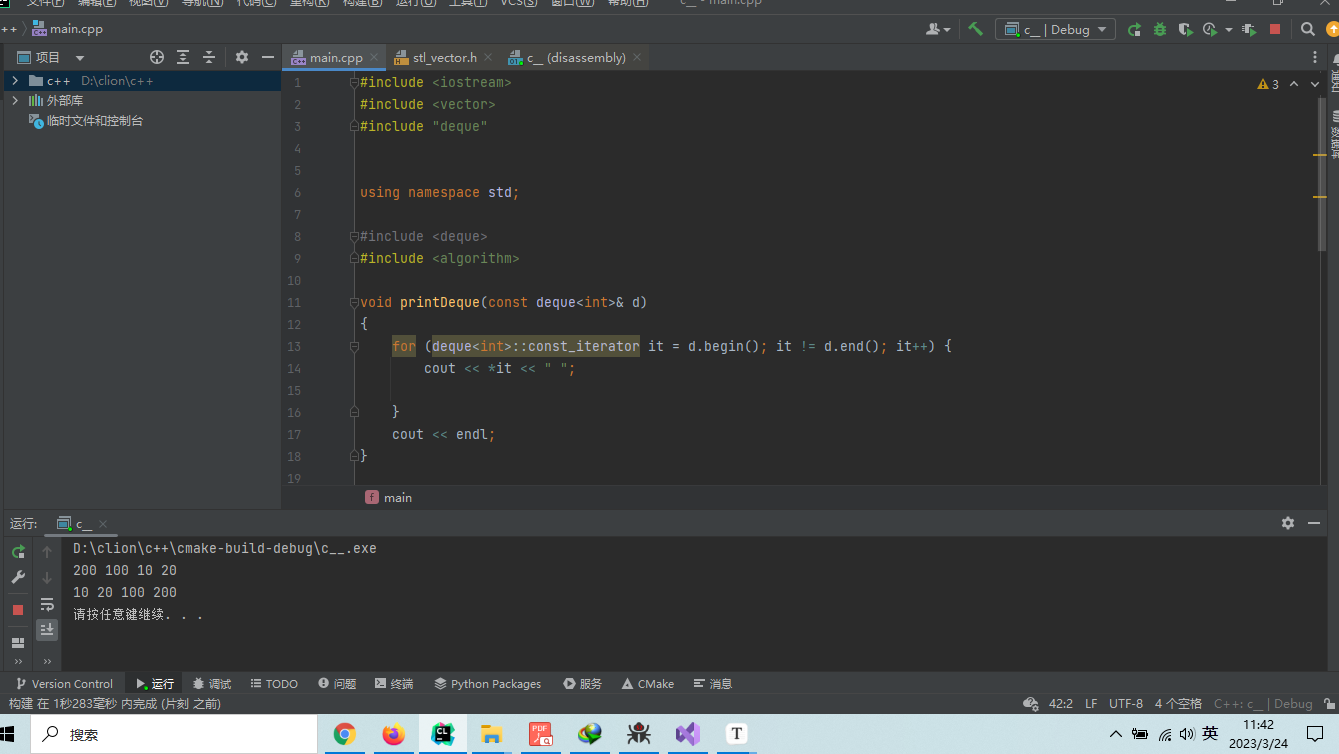
Task: Show more Run console toolbar actions
Action: [x=47, y=662]
